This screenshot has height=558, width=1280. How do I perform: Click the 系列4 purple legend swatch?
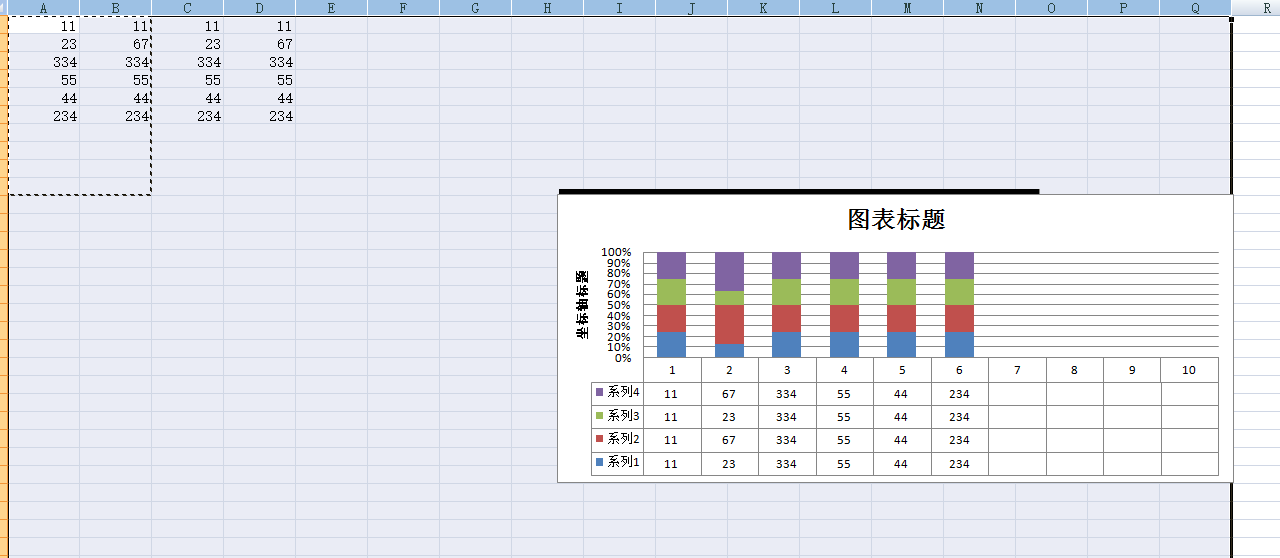(x=599, y=392)
